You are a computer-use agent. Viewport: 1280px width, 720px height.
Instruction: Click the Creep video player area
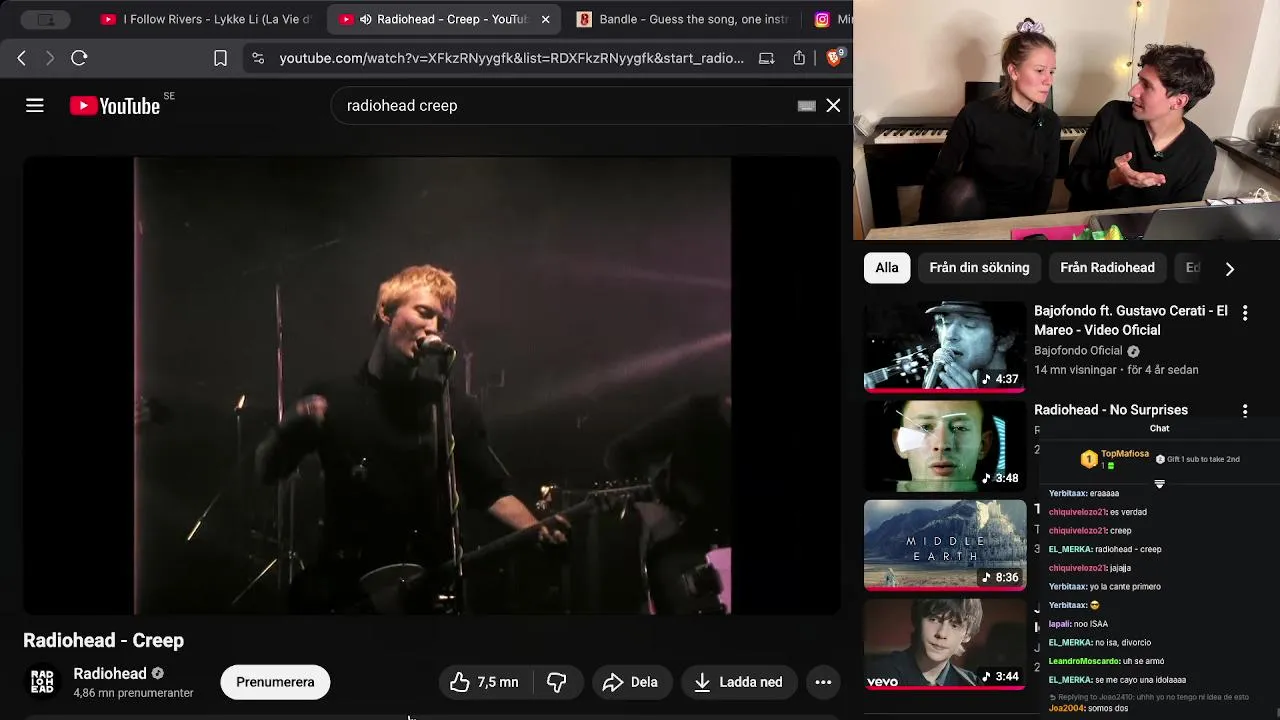pyautogui.click(x=432, y=385)
